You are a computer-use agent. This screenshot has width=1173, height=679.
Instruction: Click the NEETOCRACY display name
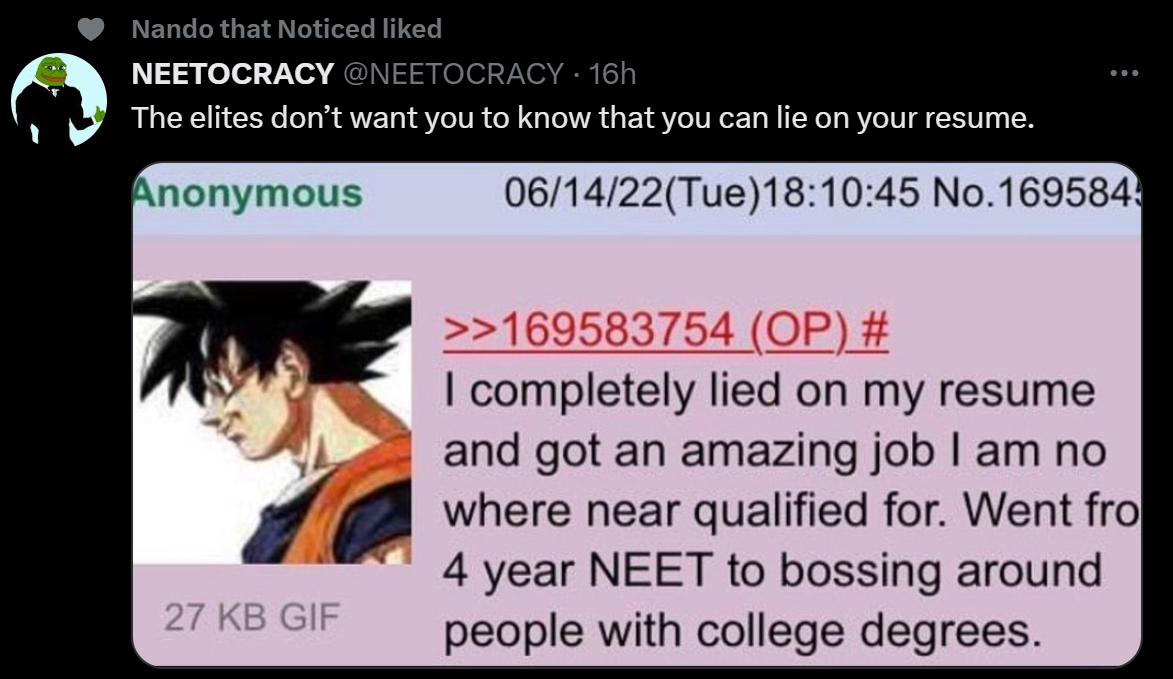(233, 74)
